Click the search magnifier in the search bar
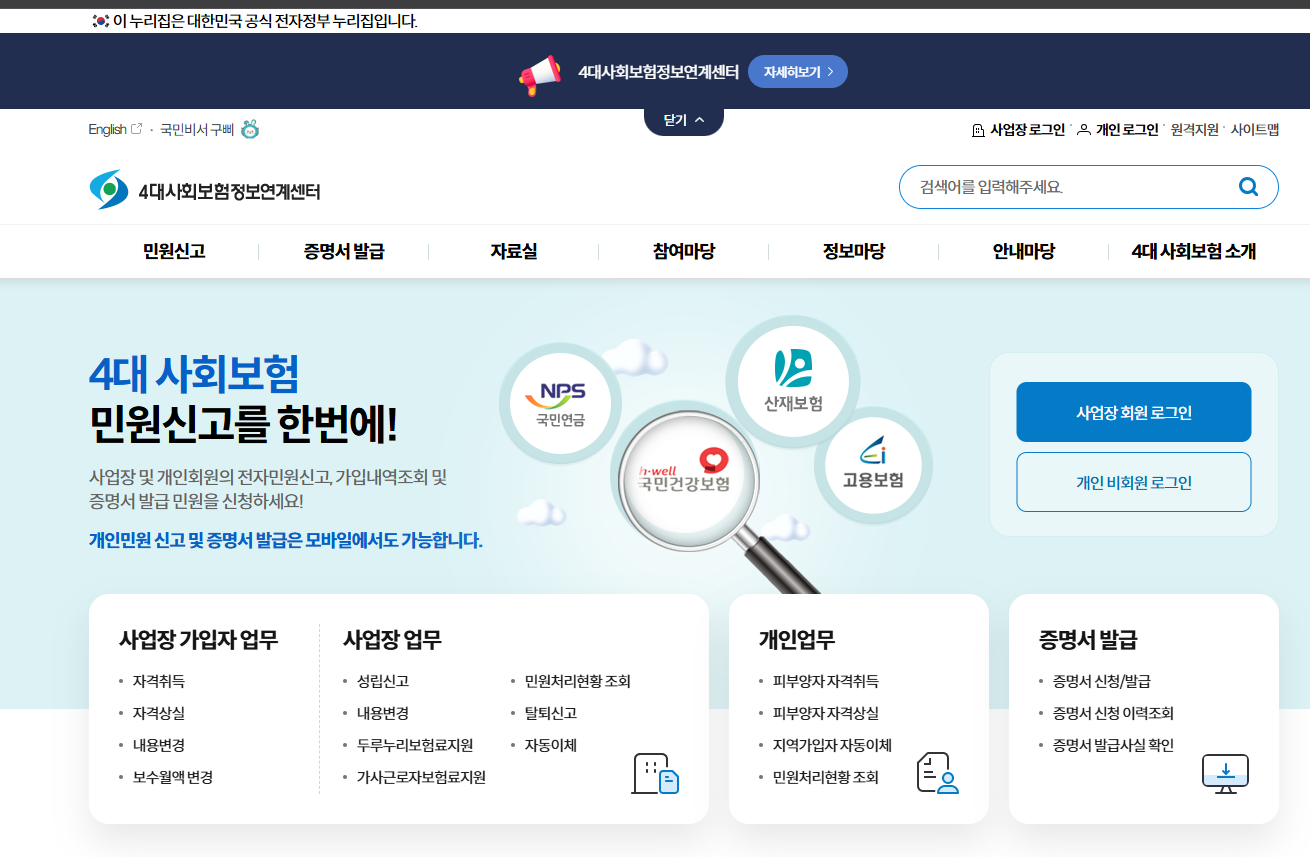 pos(1247,187)
